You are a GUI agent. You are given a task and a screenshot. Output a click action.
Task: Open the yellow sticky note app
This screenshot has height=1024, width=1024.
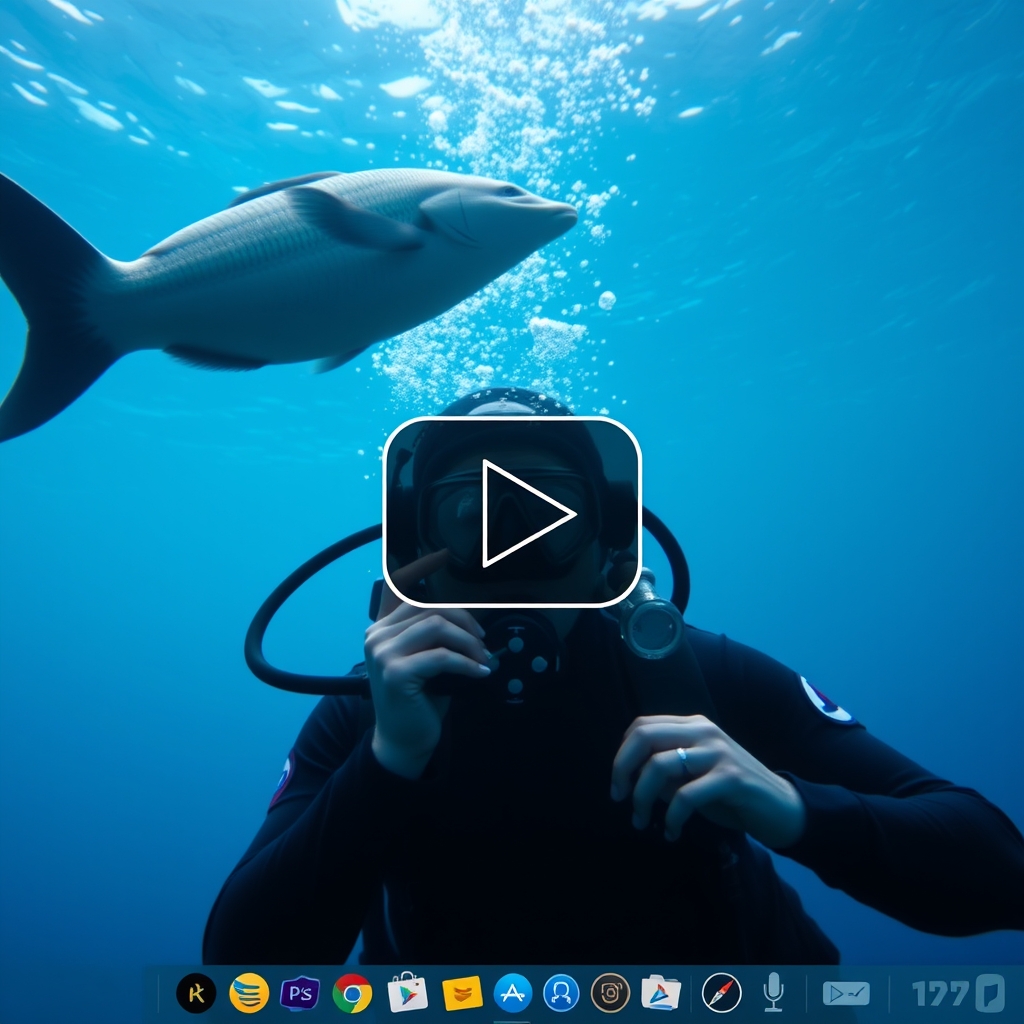tap(462, 993)
